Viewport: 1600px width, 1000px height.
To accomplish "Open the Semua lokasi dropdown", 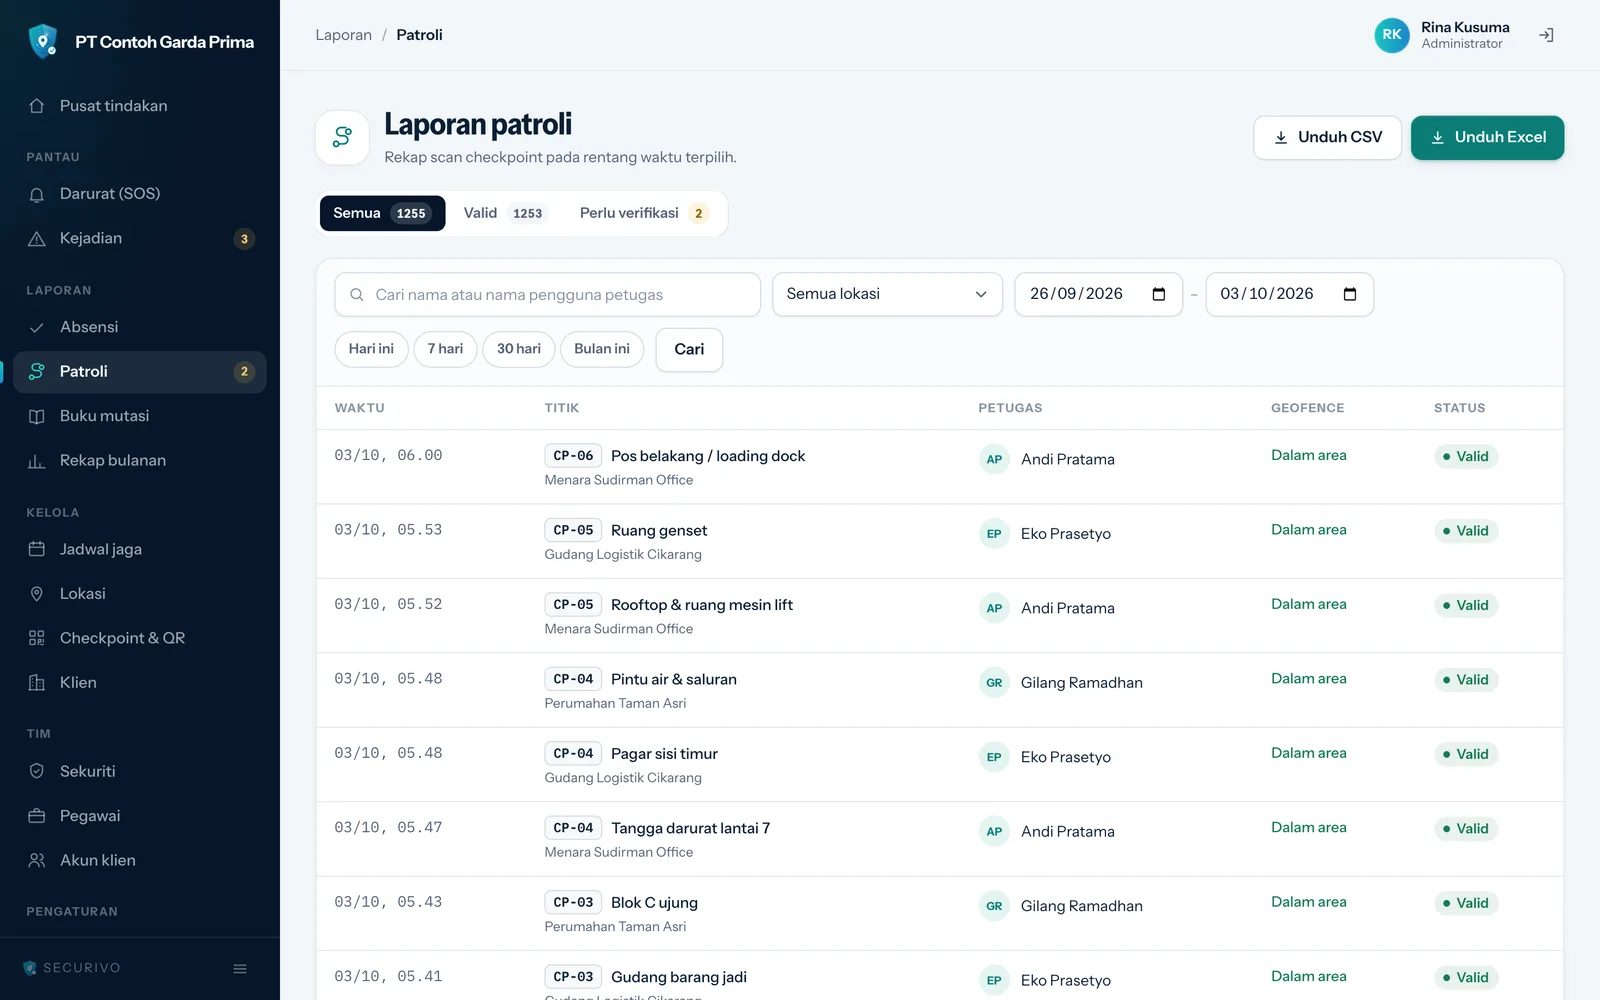I will click(x=887, y=294).
